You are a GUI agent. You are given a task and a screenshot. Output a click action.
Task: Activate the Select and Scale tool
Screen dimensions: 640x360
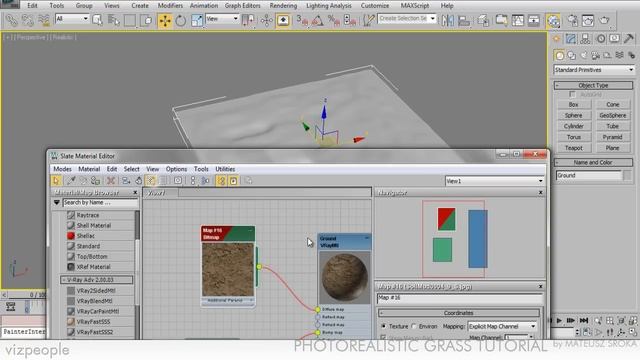click(x=196, y=20)
